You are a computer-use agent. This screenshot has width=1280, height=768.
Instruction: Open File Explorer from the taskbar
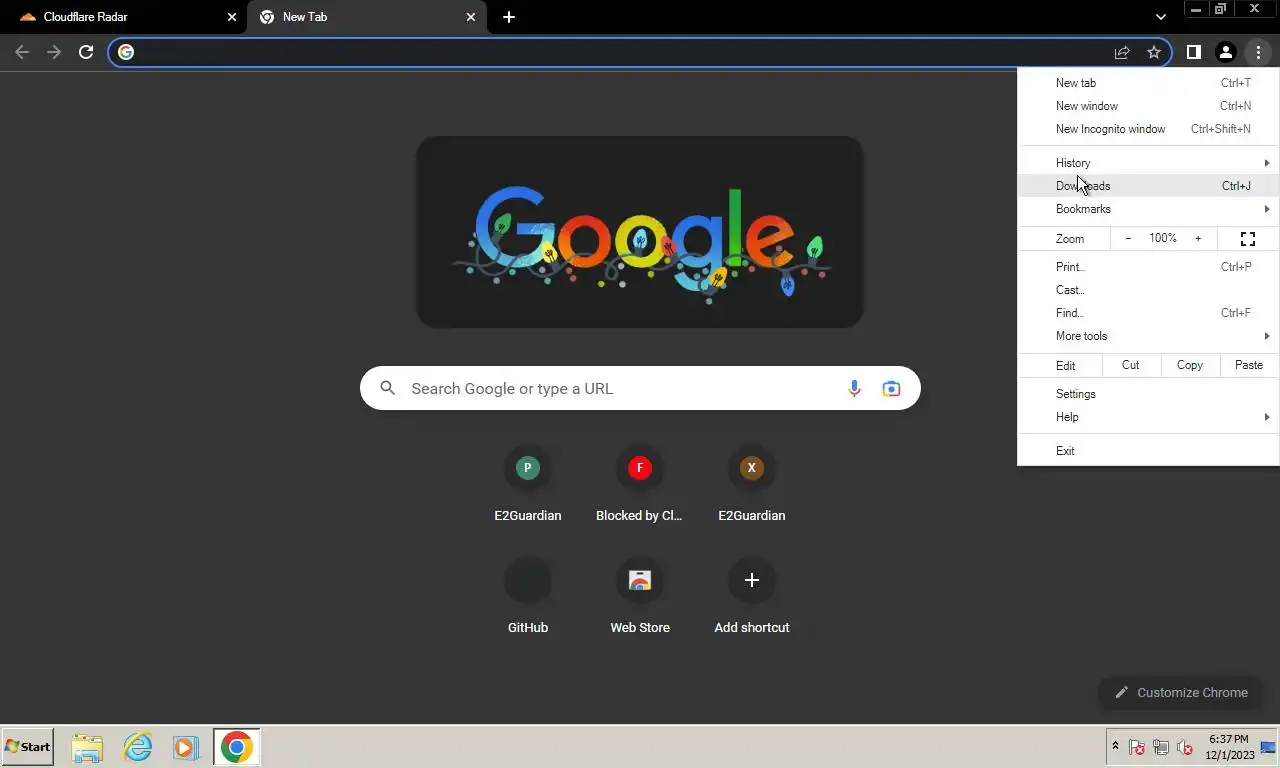tap(87, 747)
